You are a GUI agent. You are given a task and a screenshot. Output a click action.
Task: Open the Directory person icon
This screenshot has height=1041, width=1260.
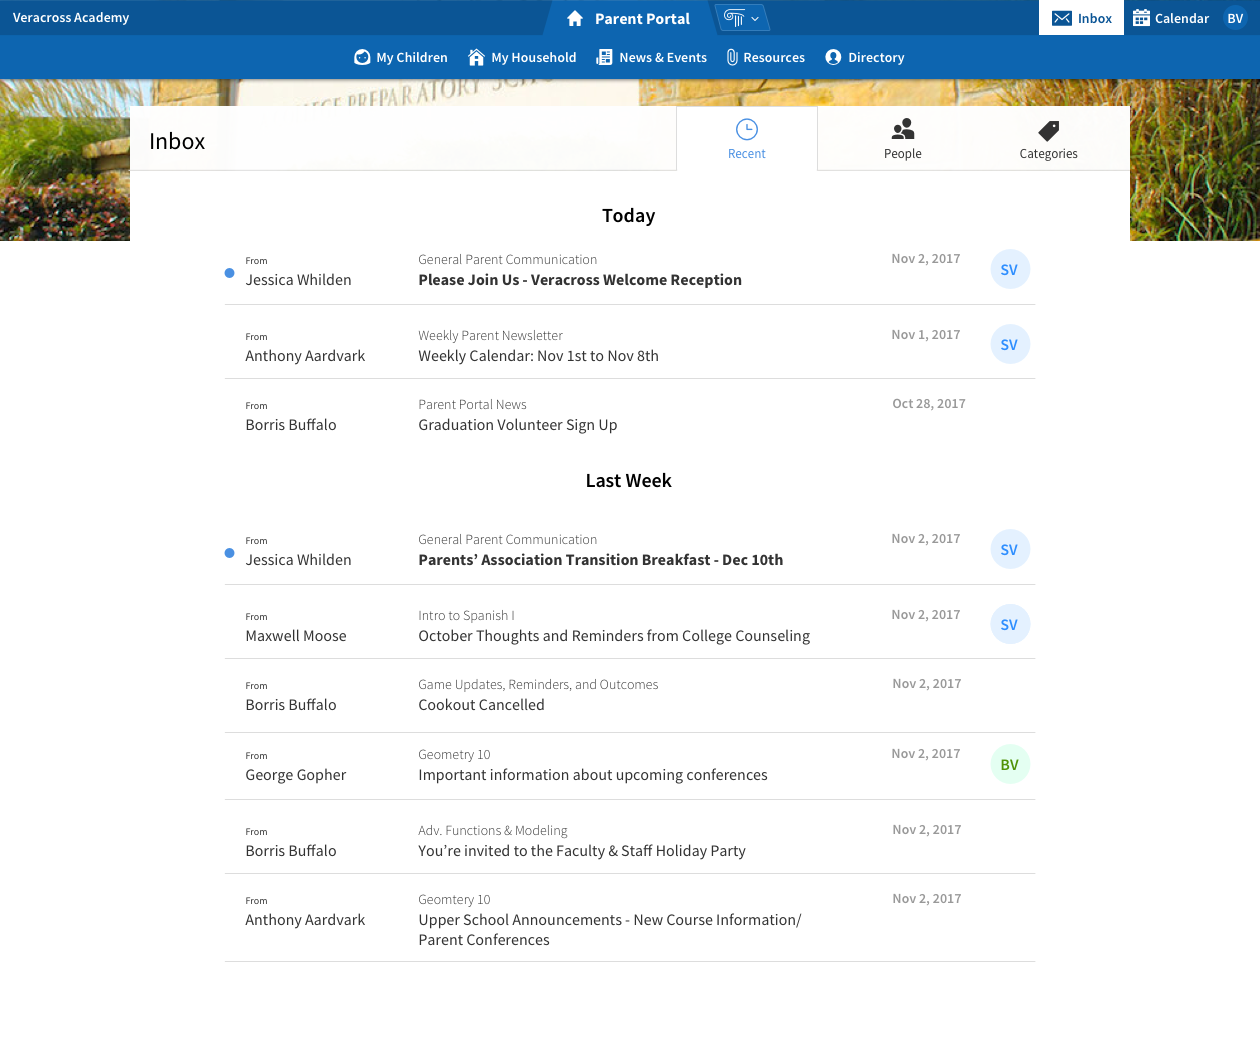tap(833, 57)
